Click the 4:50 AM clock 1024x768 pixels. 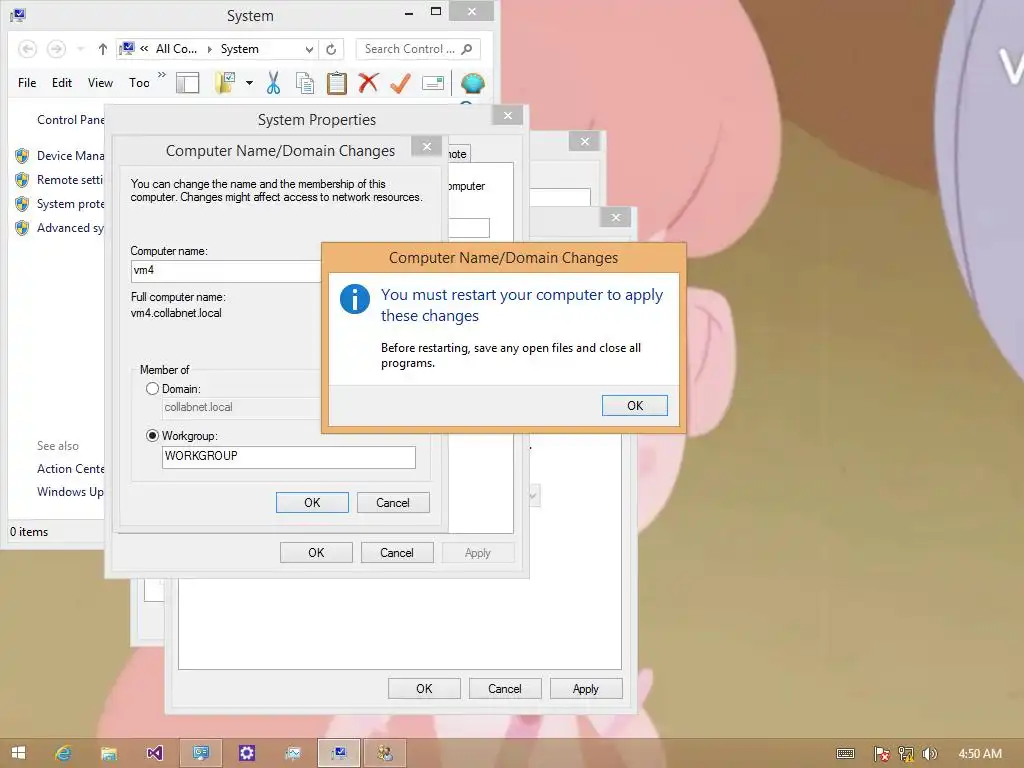980,754
